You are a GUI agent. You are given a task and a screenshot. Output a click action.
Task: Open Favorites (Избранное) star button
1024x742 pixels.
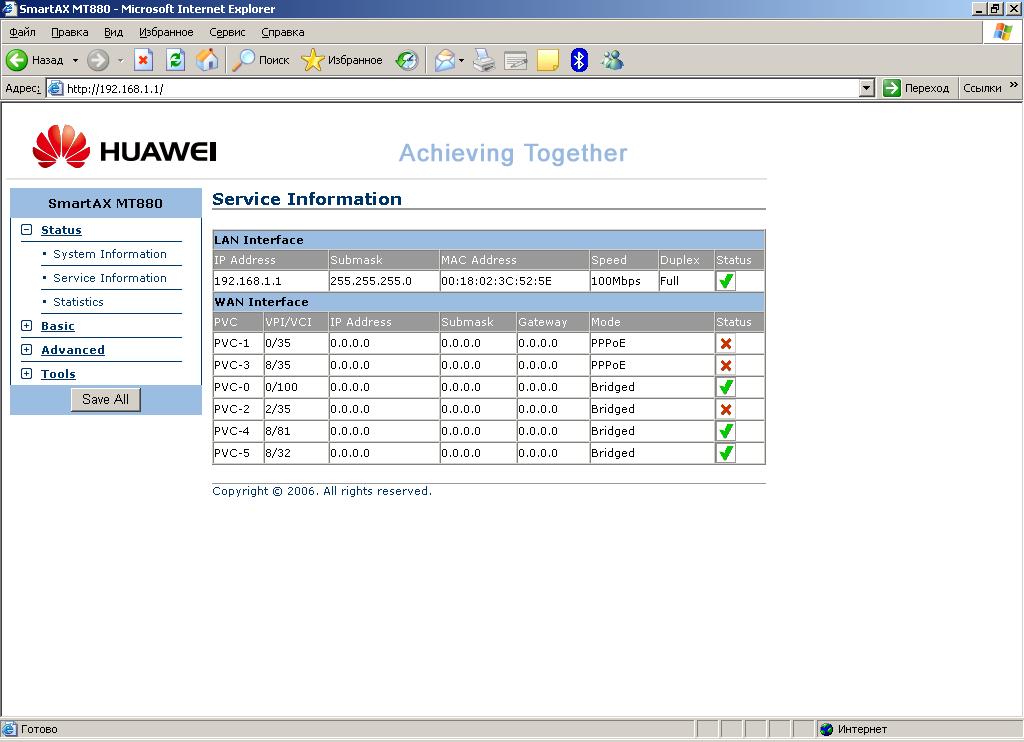342,60
